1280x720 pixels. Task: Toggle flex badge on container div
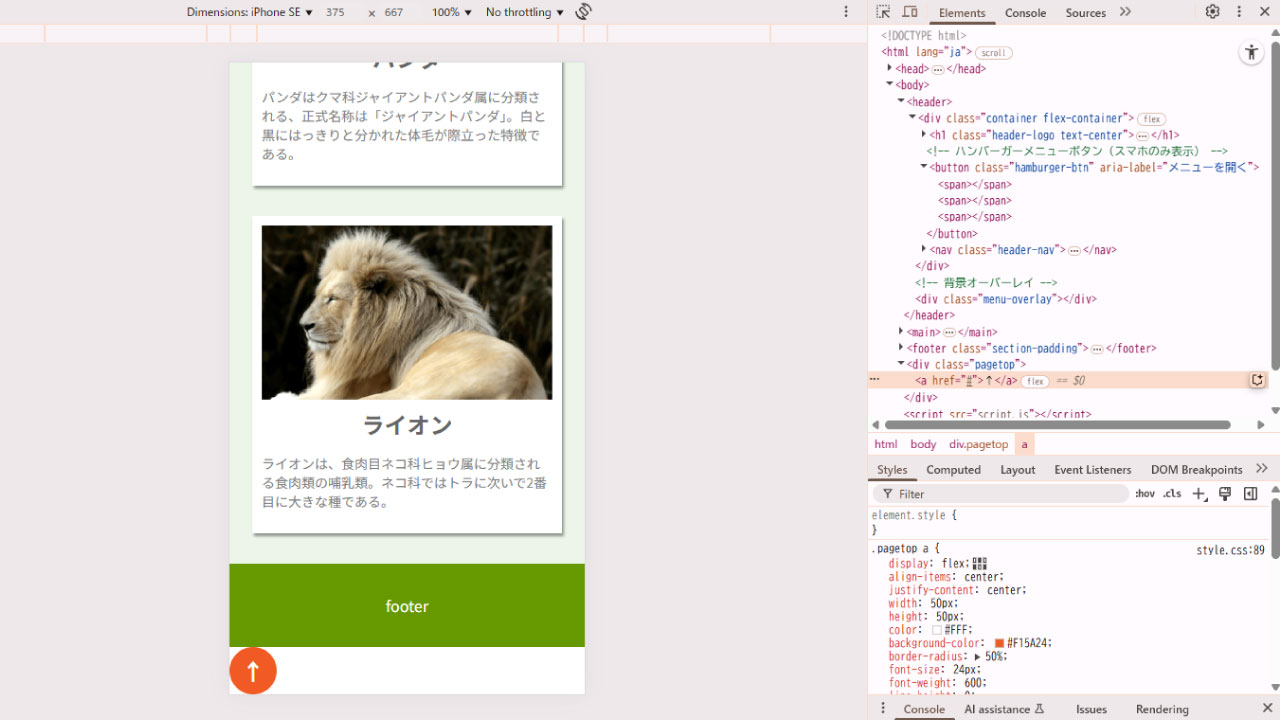(1152, 119)
